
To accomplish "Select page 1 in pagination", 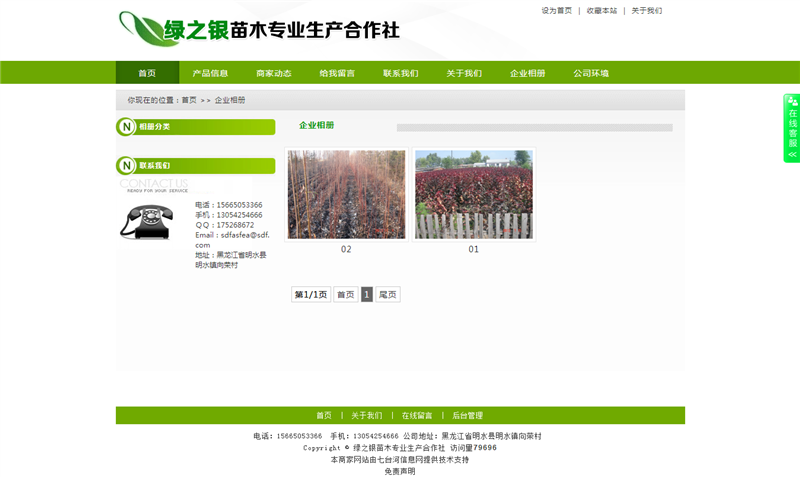I will click(367, 295).
